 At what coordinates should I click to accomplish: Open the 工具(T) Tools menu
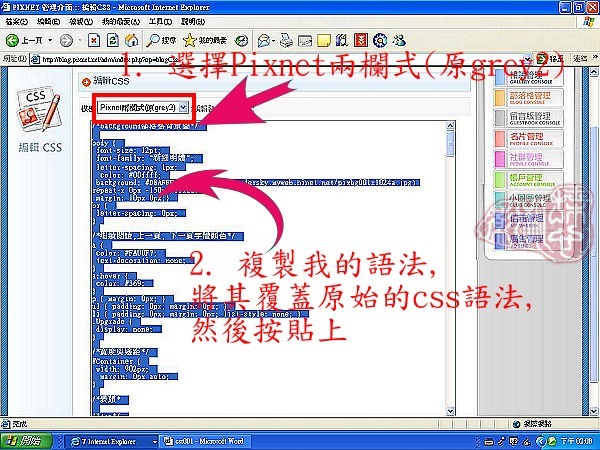pyautogui.click(x=160, y=22)
